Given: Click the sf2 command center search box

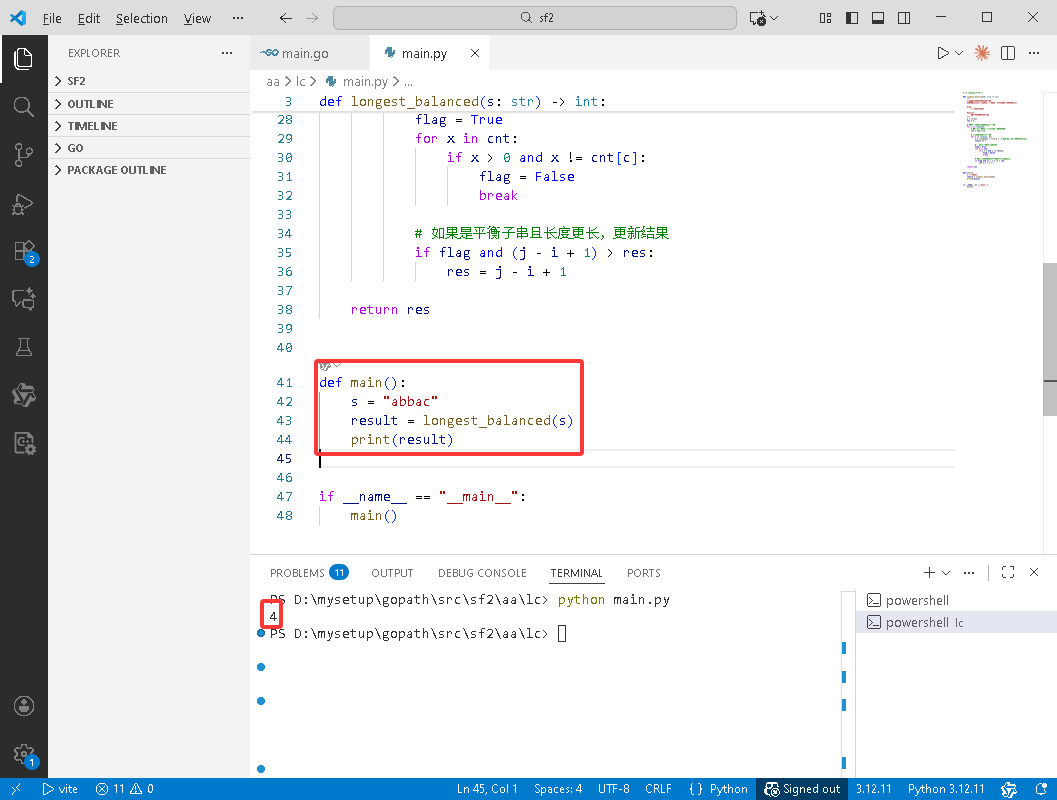Looking at the screenshot, I should (535, 18).
